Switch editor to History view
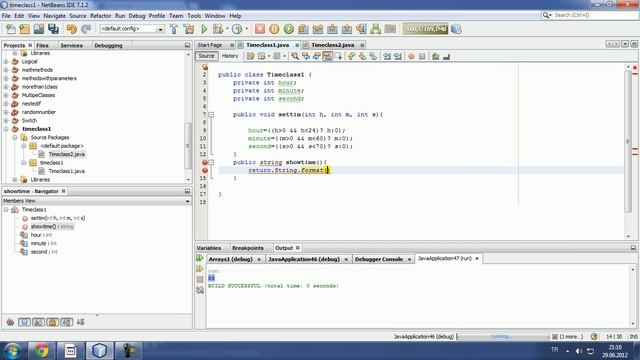 point(230,56)
